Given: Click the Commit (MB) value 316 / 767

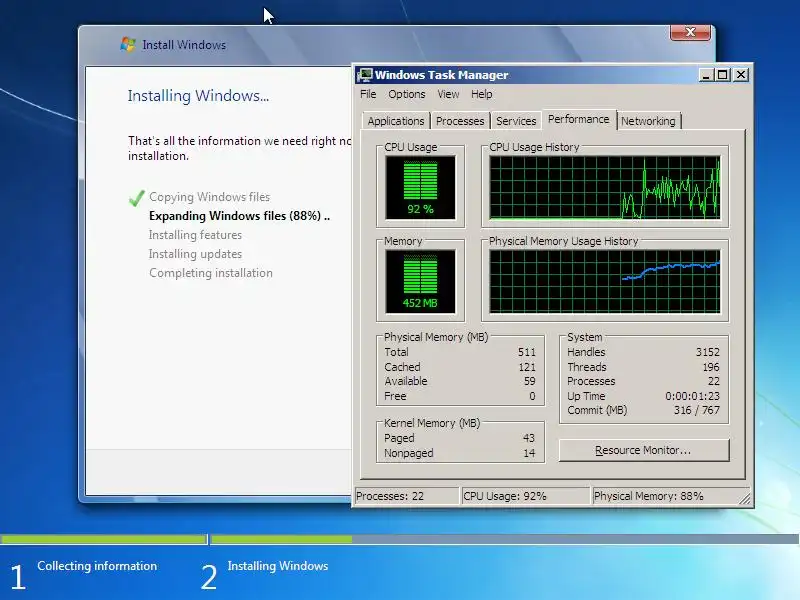Looking at the screenshot, I should [696, 410].
